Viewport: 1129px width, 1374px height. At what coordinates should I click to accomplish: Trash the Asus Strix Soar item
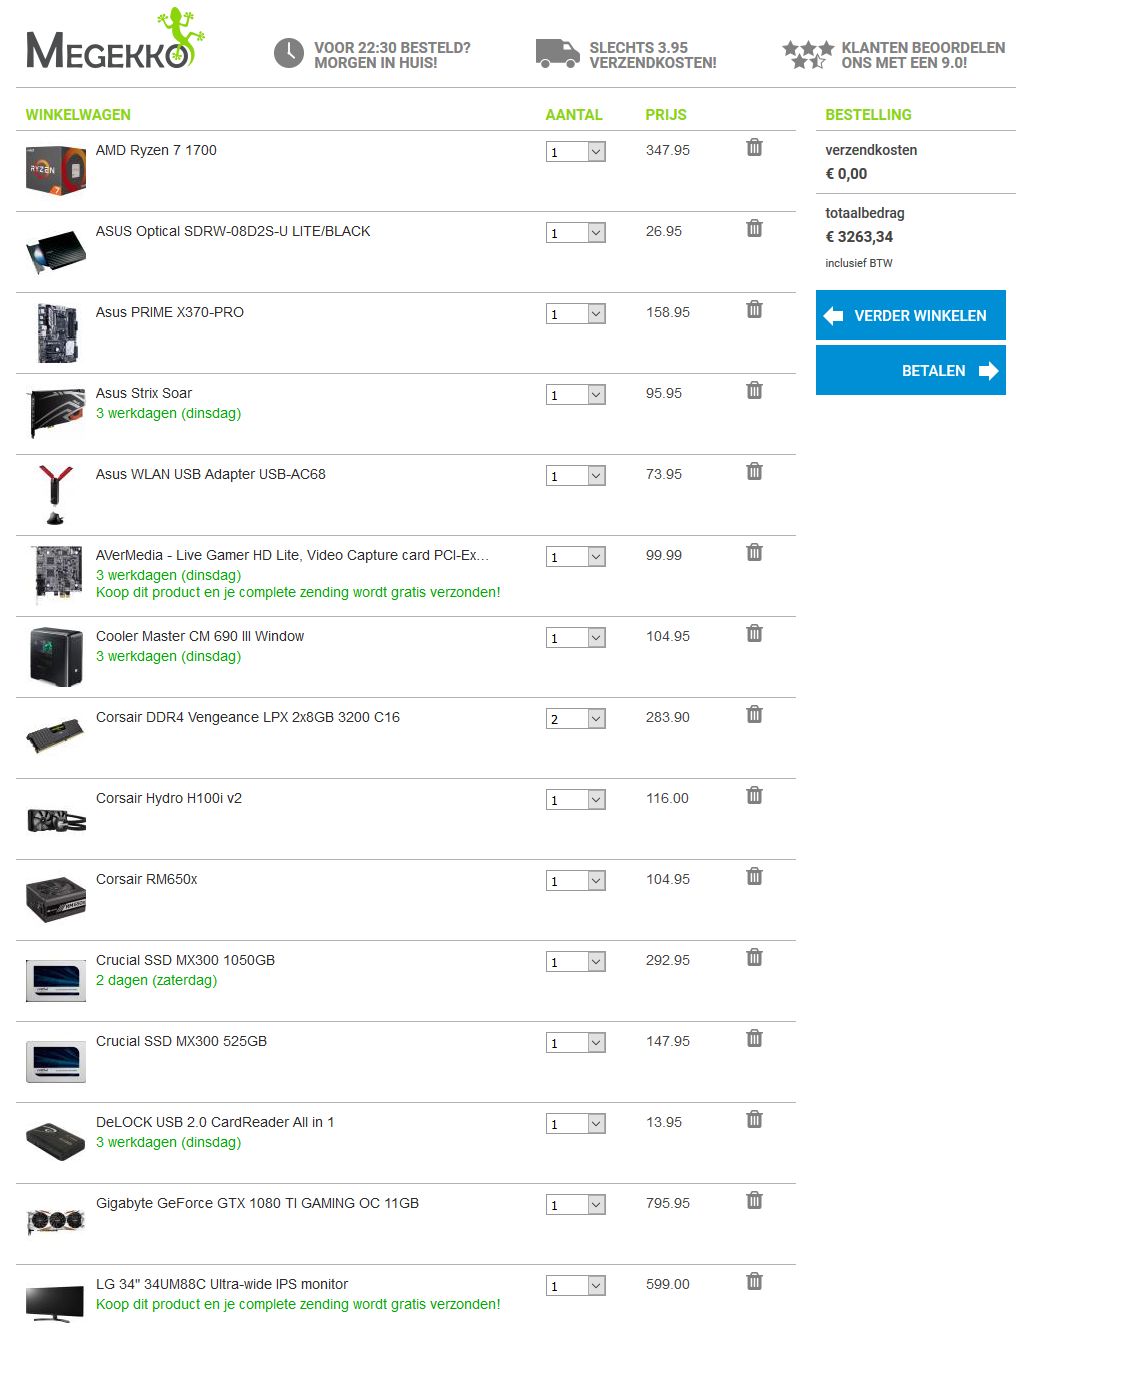point(754,390)
